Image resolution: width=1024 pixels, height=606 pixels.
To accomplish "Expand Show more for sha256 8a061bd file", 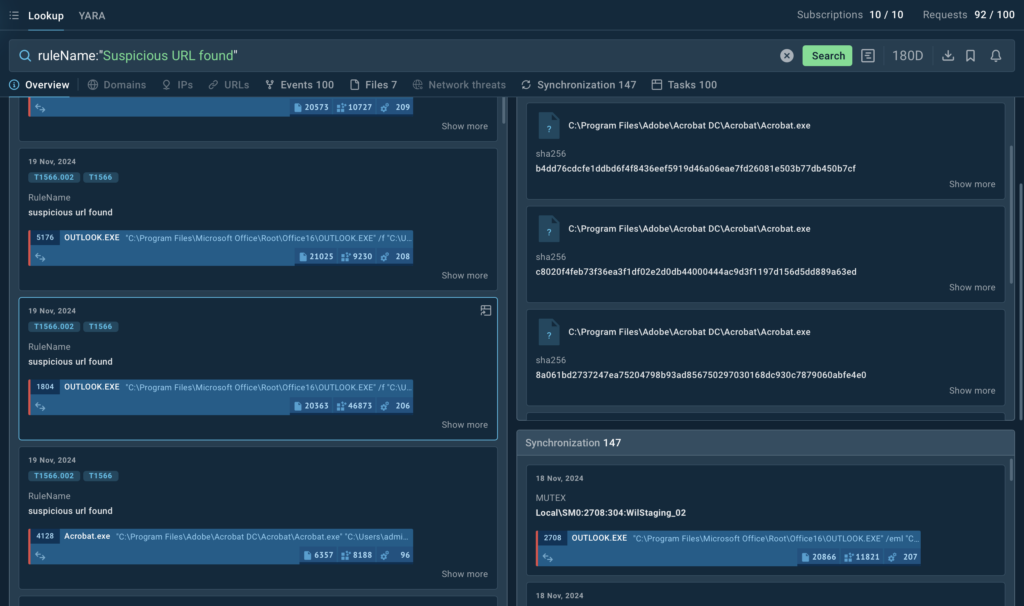I will (x=971, y=390).
